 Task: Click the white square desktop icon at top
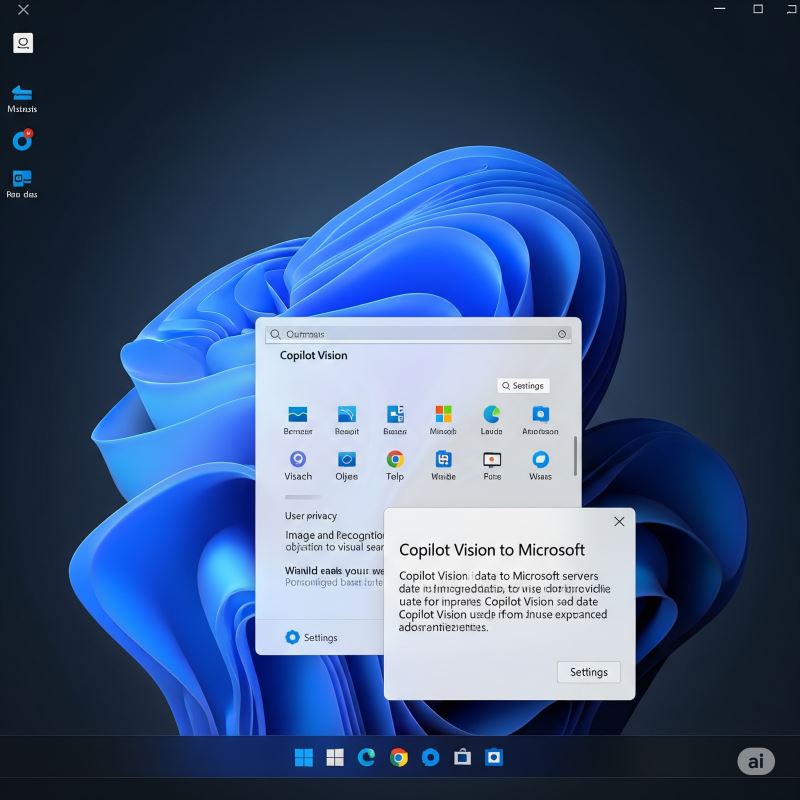tap(23, 43)
